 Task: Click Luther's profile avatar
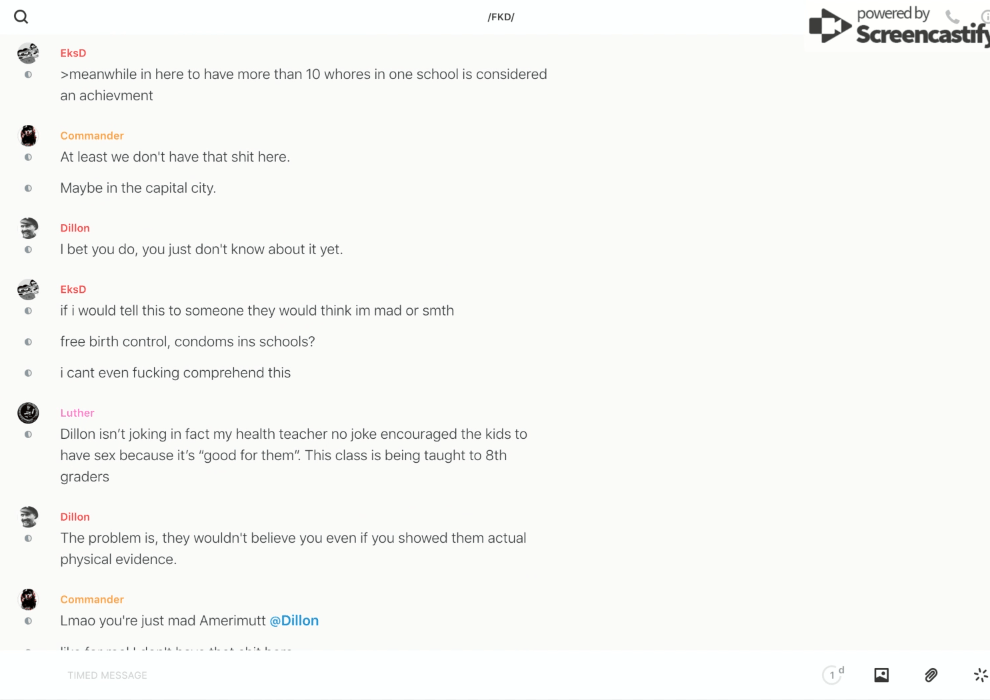28,412
